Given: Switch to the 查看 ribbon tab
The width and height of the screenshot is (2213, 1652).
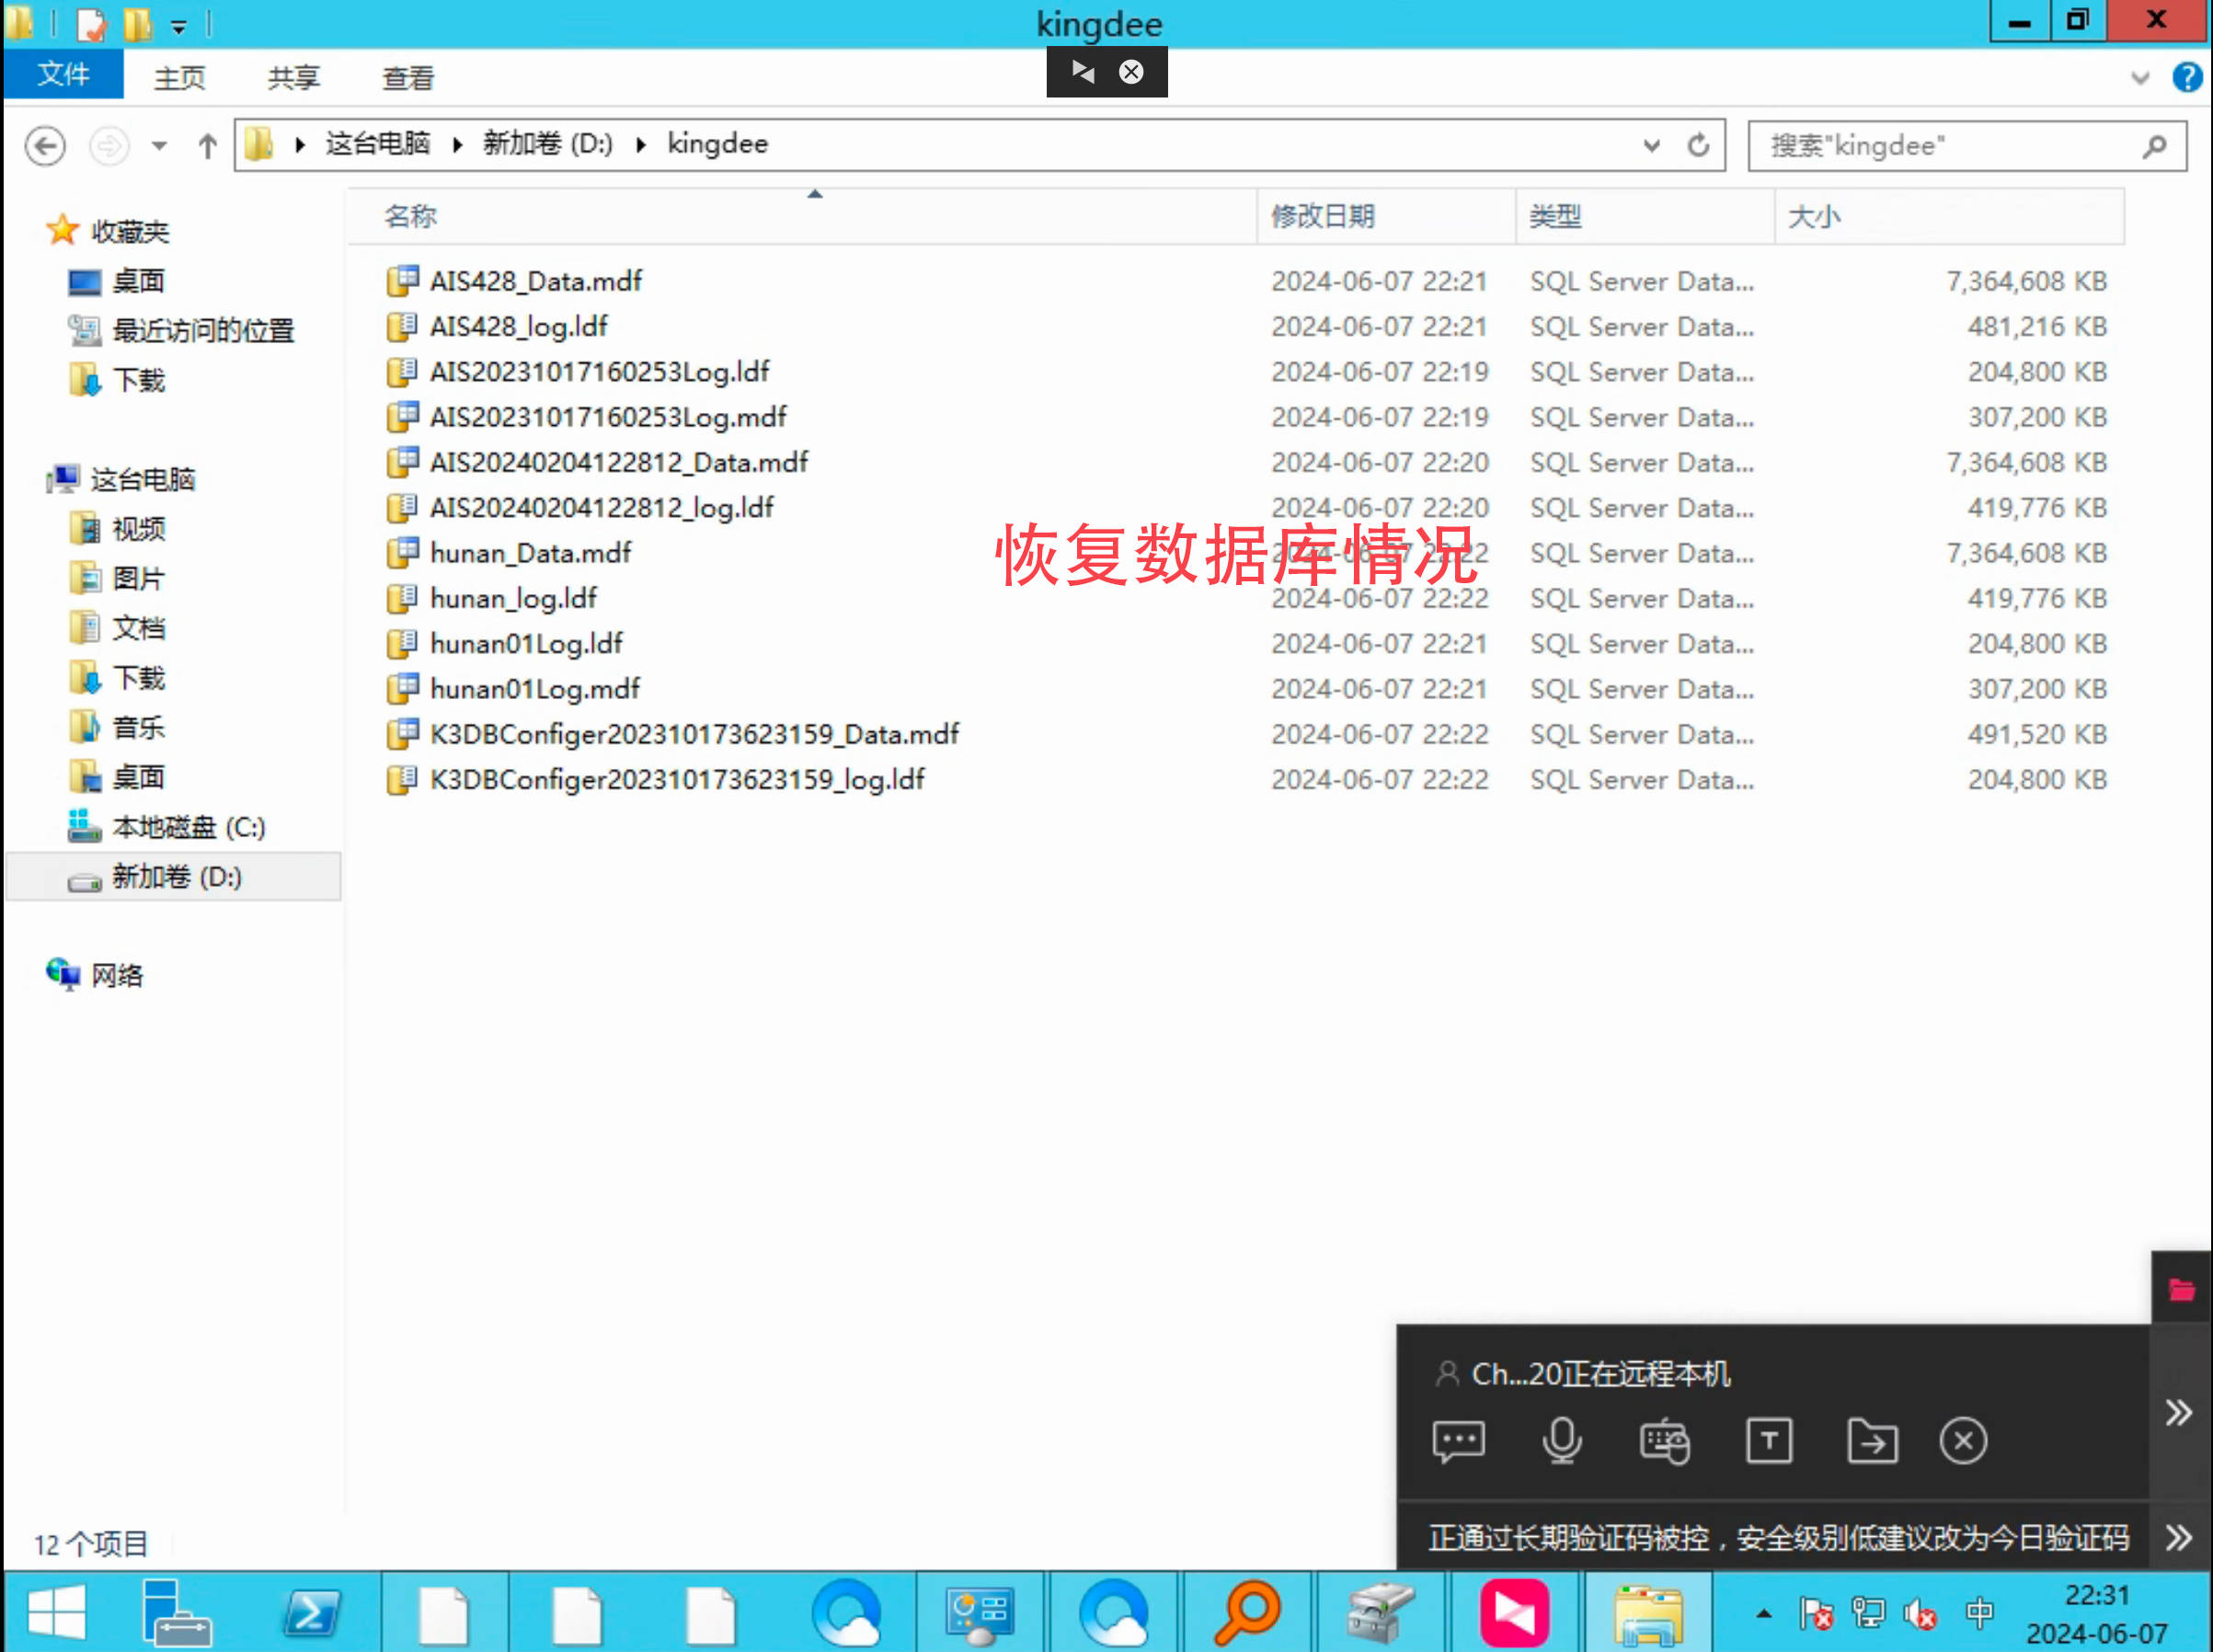Looking at the screenshot, I should point(408,78).
